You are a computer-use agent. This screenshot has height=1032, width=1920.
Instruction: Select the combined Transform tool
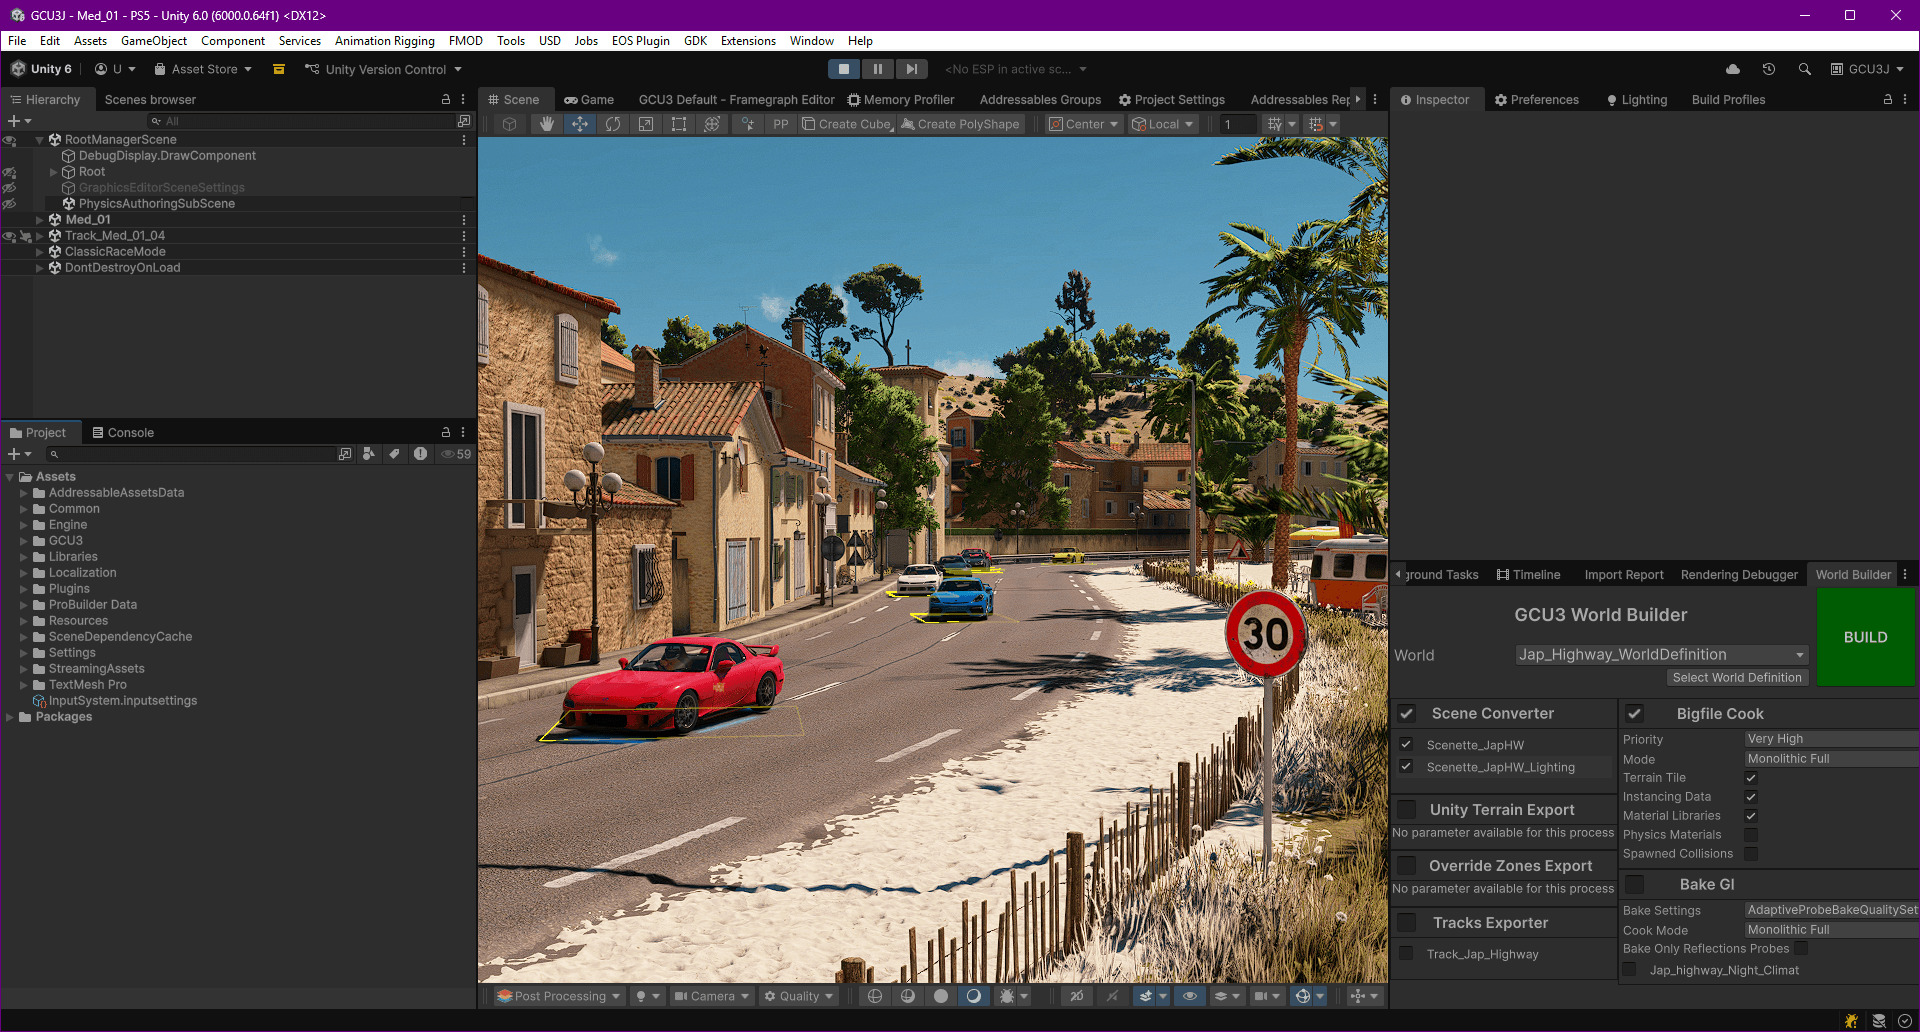tap(712, 124)
